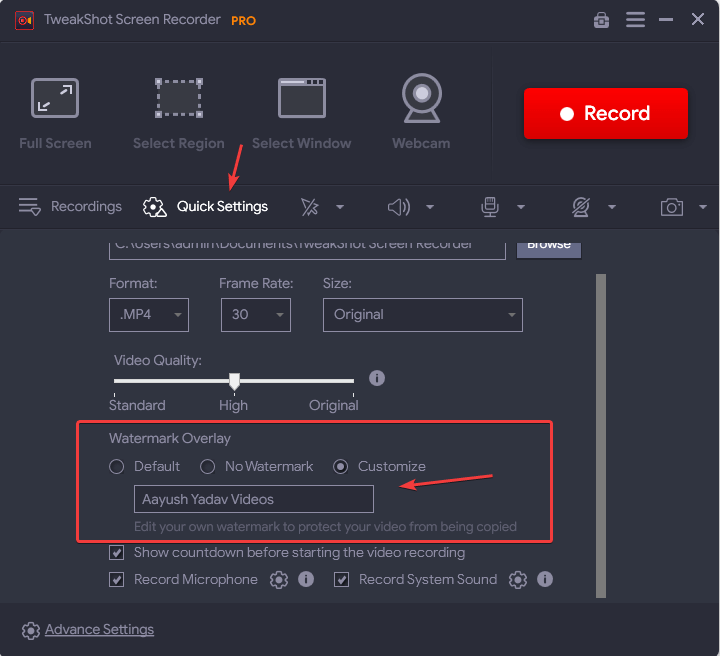Open Record System Sound gear settings
720x656 pixels.
[x=517, y=580]
